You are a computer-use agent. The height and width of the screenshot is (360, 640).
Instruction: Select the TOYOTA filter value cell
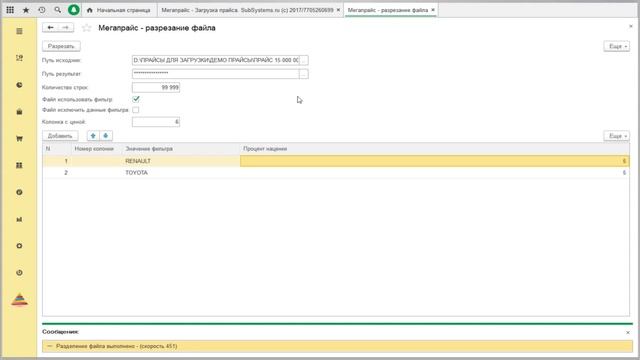pos(181,173)
